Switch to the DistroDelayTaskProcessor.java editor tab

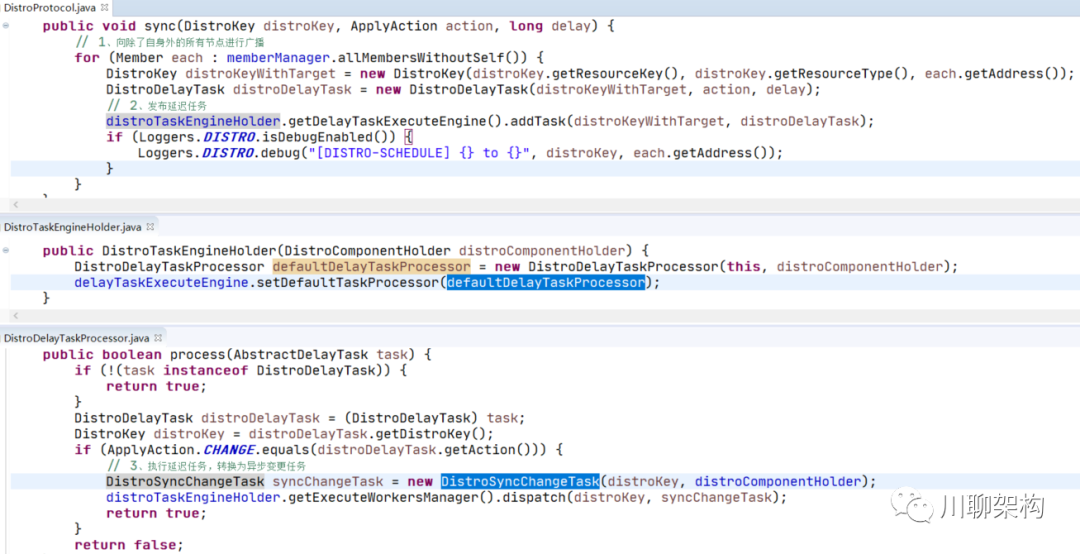pyautogui.click(x=76, y=338)
